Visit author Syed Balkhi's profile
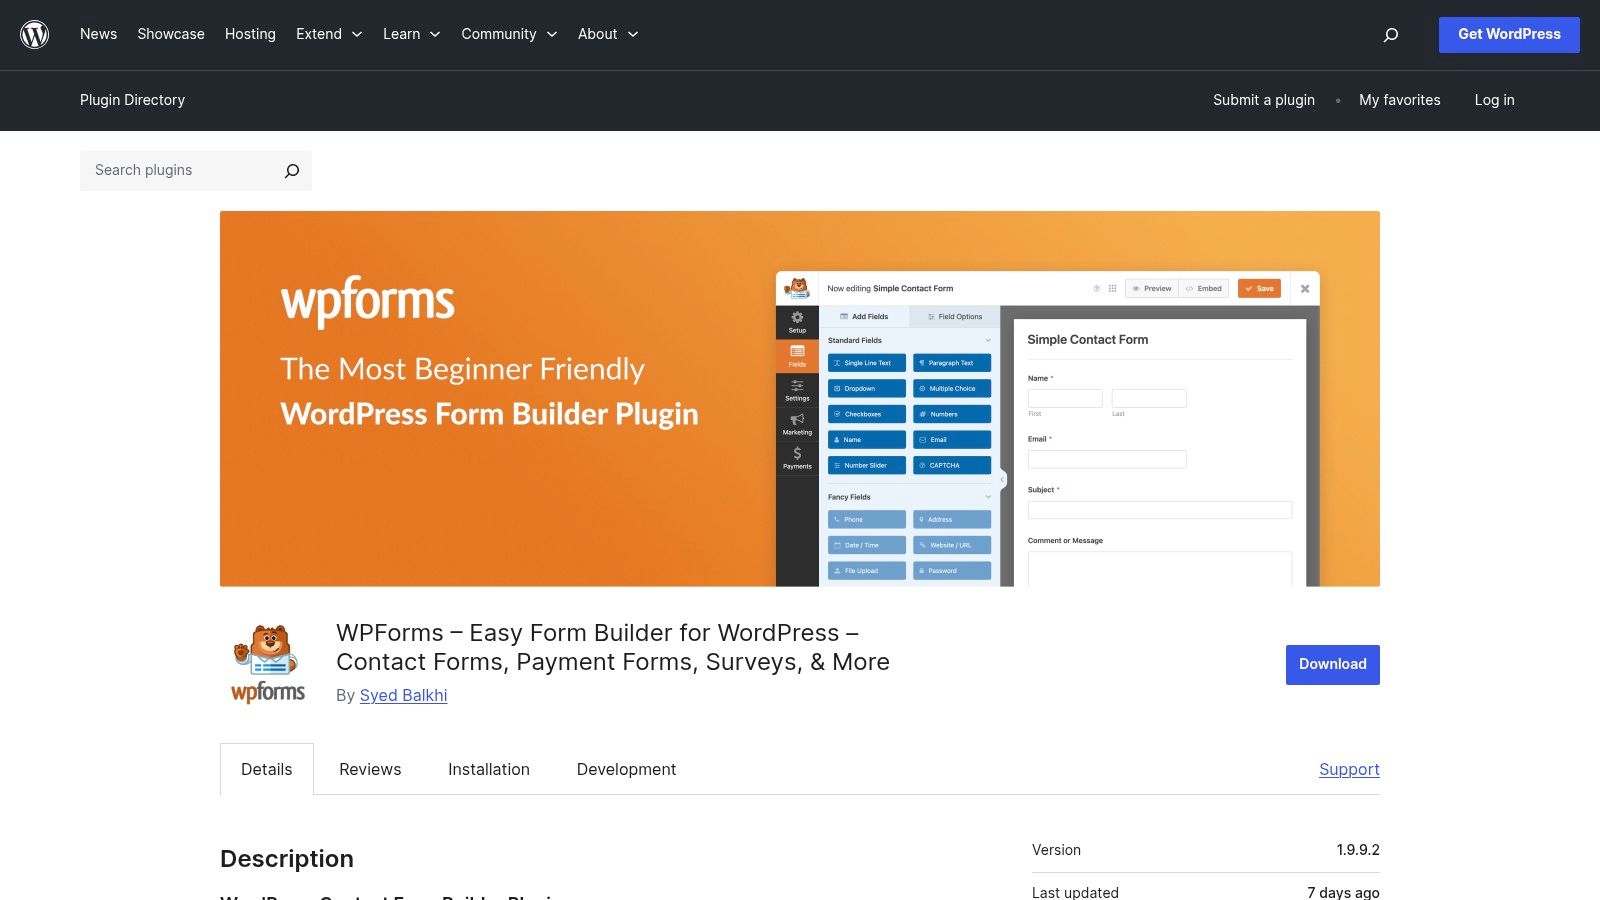Screen dimensions: 1600x900 point(403,695)
